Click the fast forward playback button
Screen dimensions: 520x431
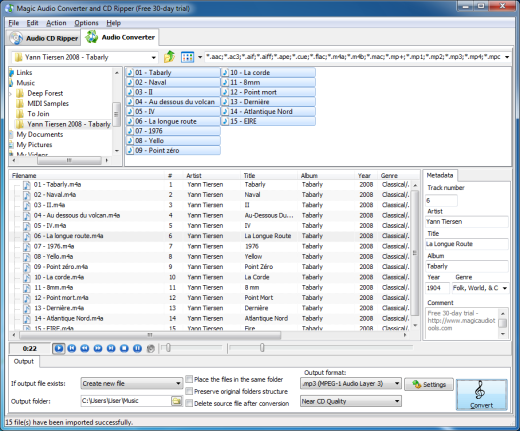tap(98, 349)
